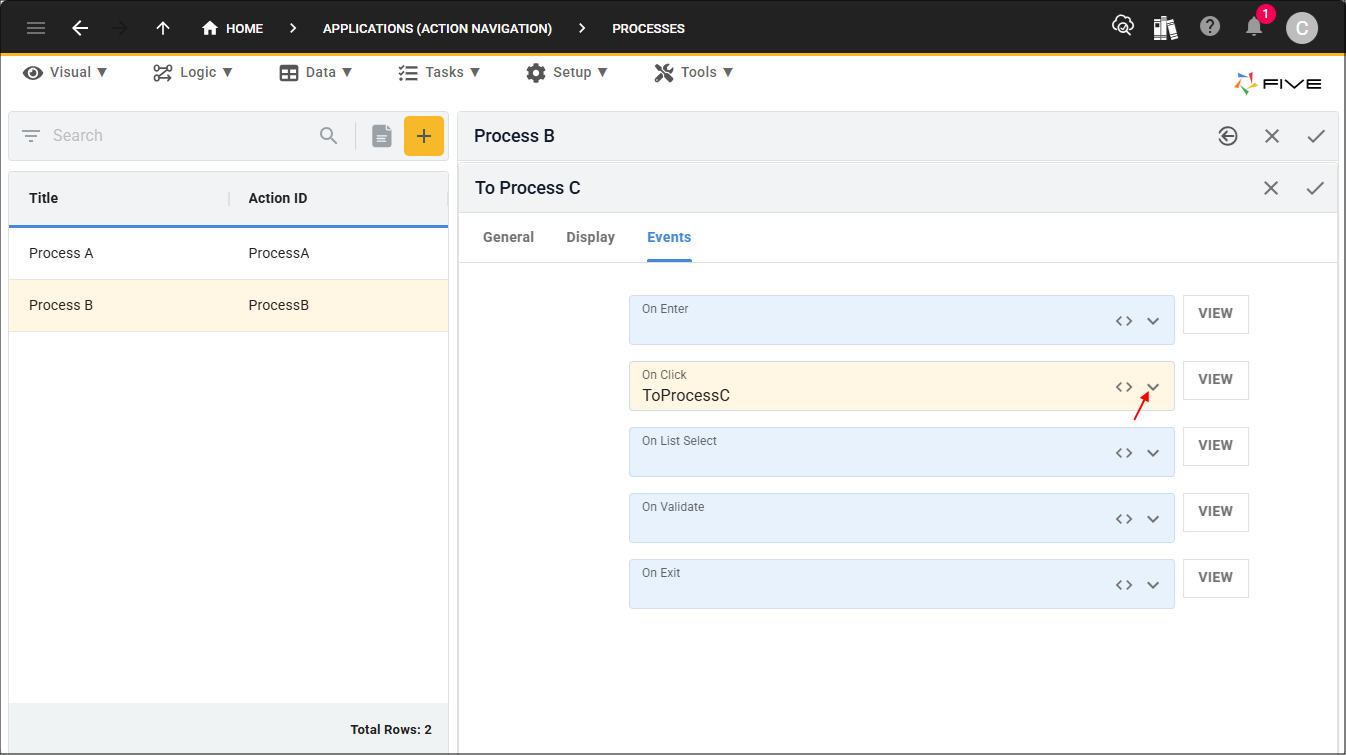Click VIEW button for On Enter
Image resolution: width=1346 pixels, height=755 pixels.
pos(1216,314)
